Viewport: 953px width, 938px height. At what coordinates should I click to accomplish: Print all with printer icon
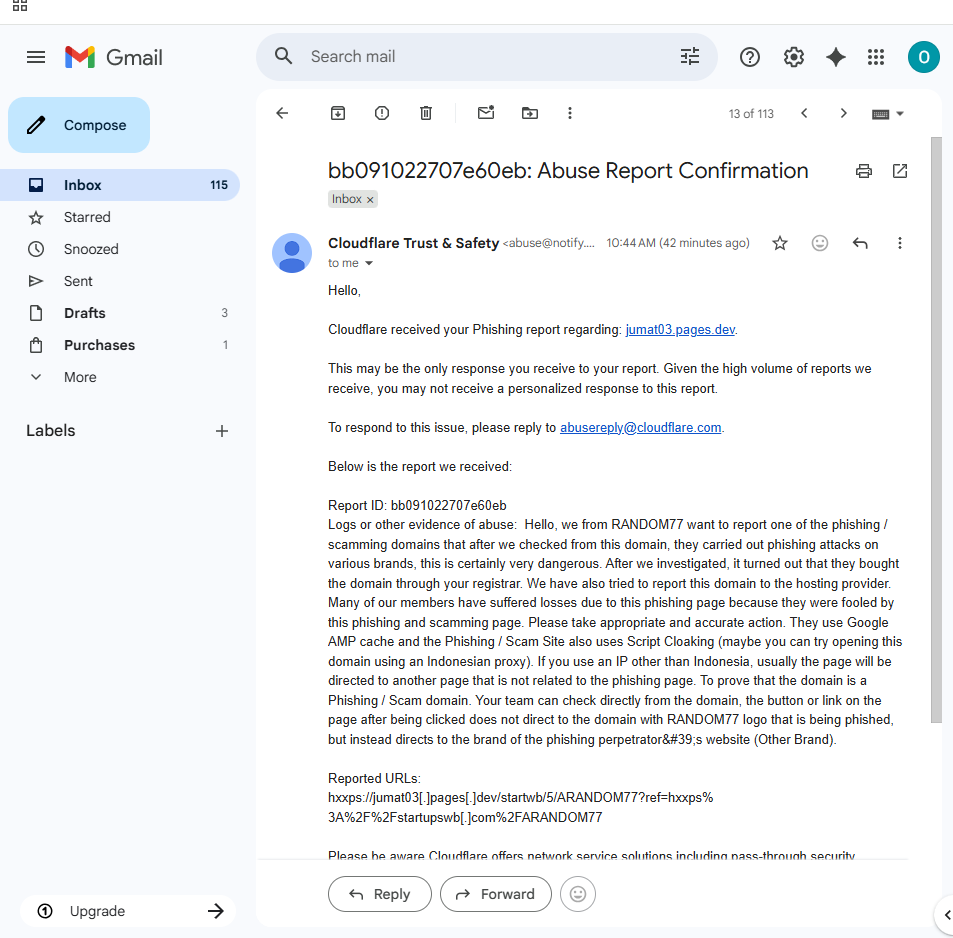click(x=864, y=171)
